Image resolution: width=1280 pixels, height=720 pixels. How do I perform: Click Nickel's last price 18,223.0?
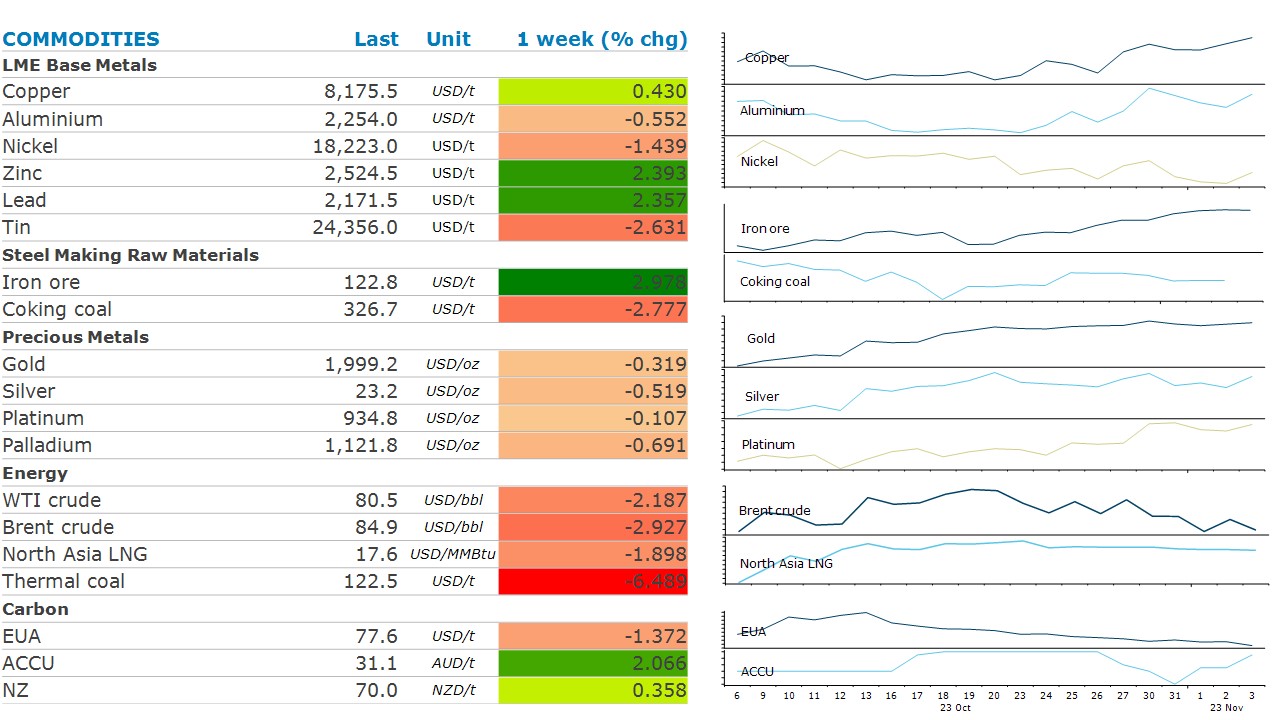click(x=355, y=146)
